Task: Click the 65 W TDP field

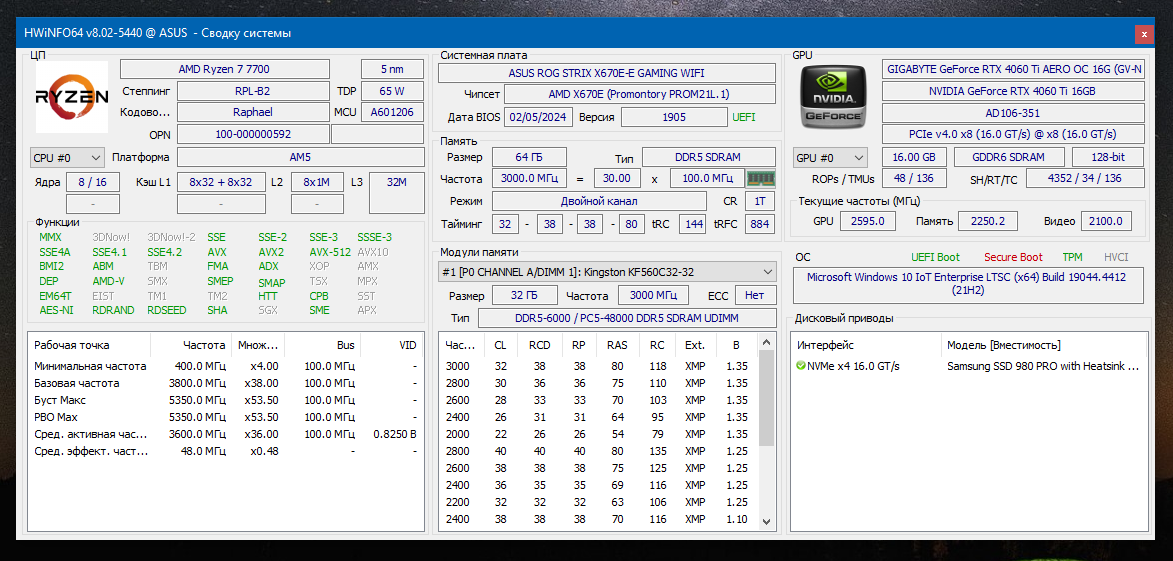Action: [392, 91]
